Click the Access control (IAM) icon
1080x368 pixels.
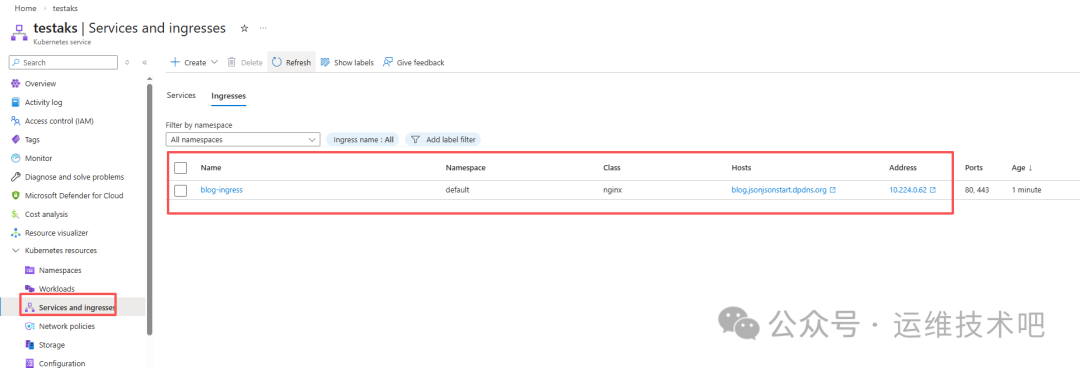pos(16,121)
